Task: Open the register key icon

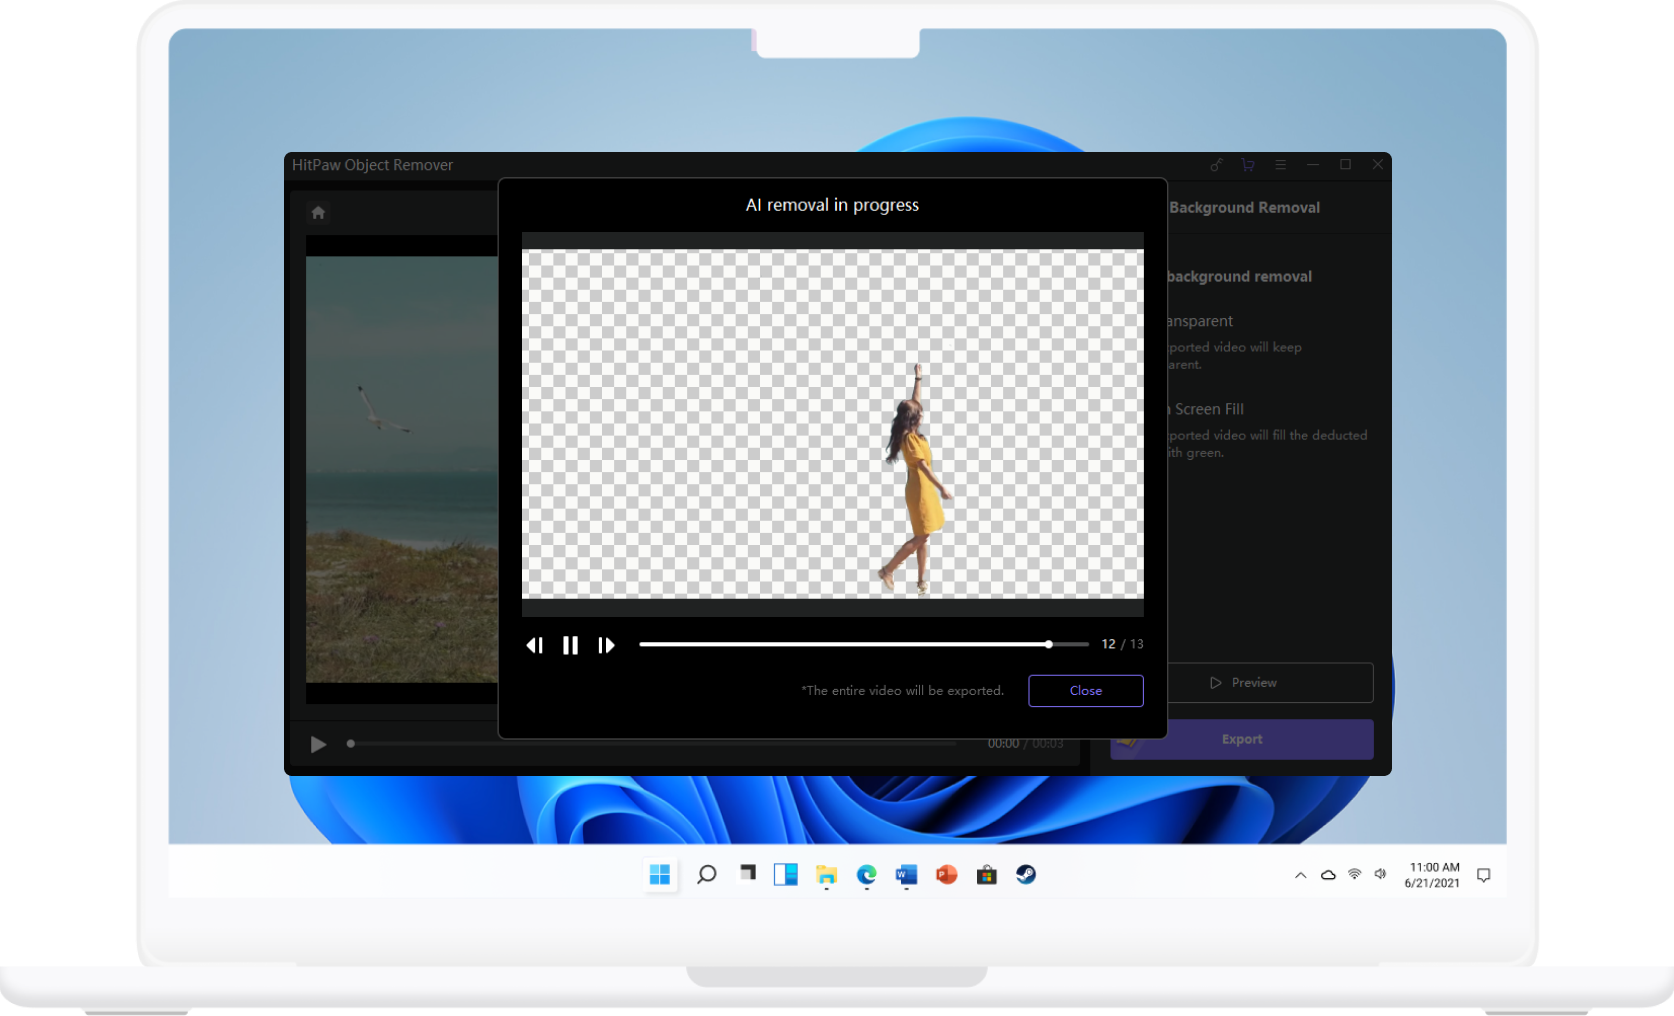Action: click(1216, 165)
